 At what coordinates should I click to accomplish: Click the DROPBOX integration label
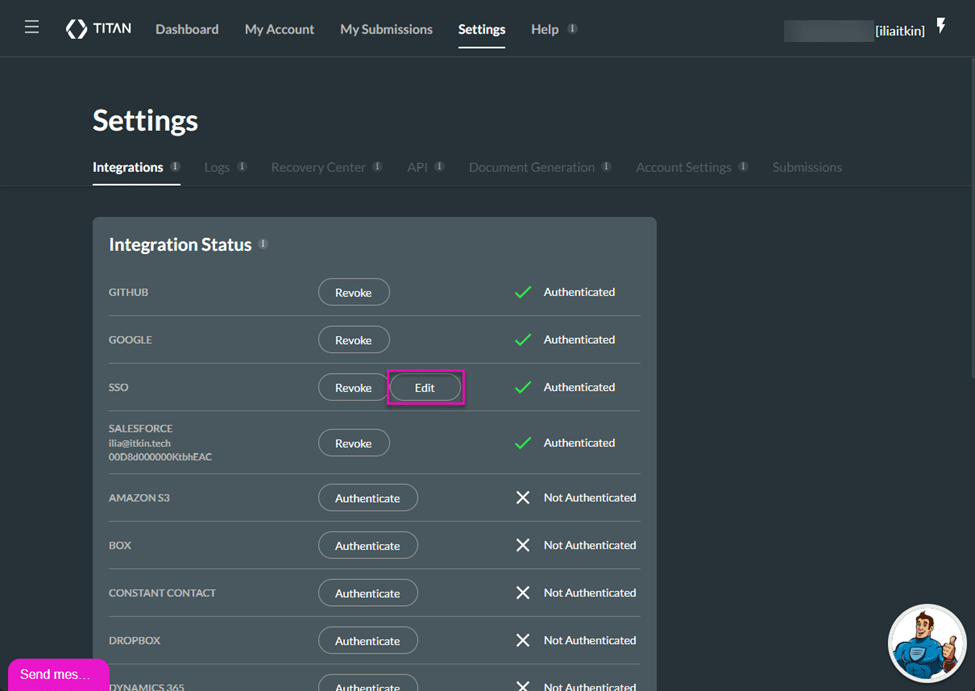tap(134, 641)
